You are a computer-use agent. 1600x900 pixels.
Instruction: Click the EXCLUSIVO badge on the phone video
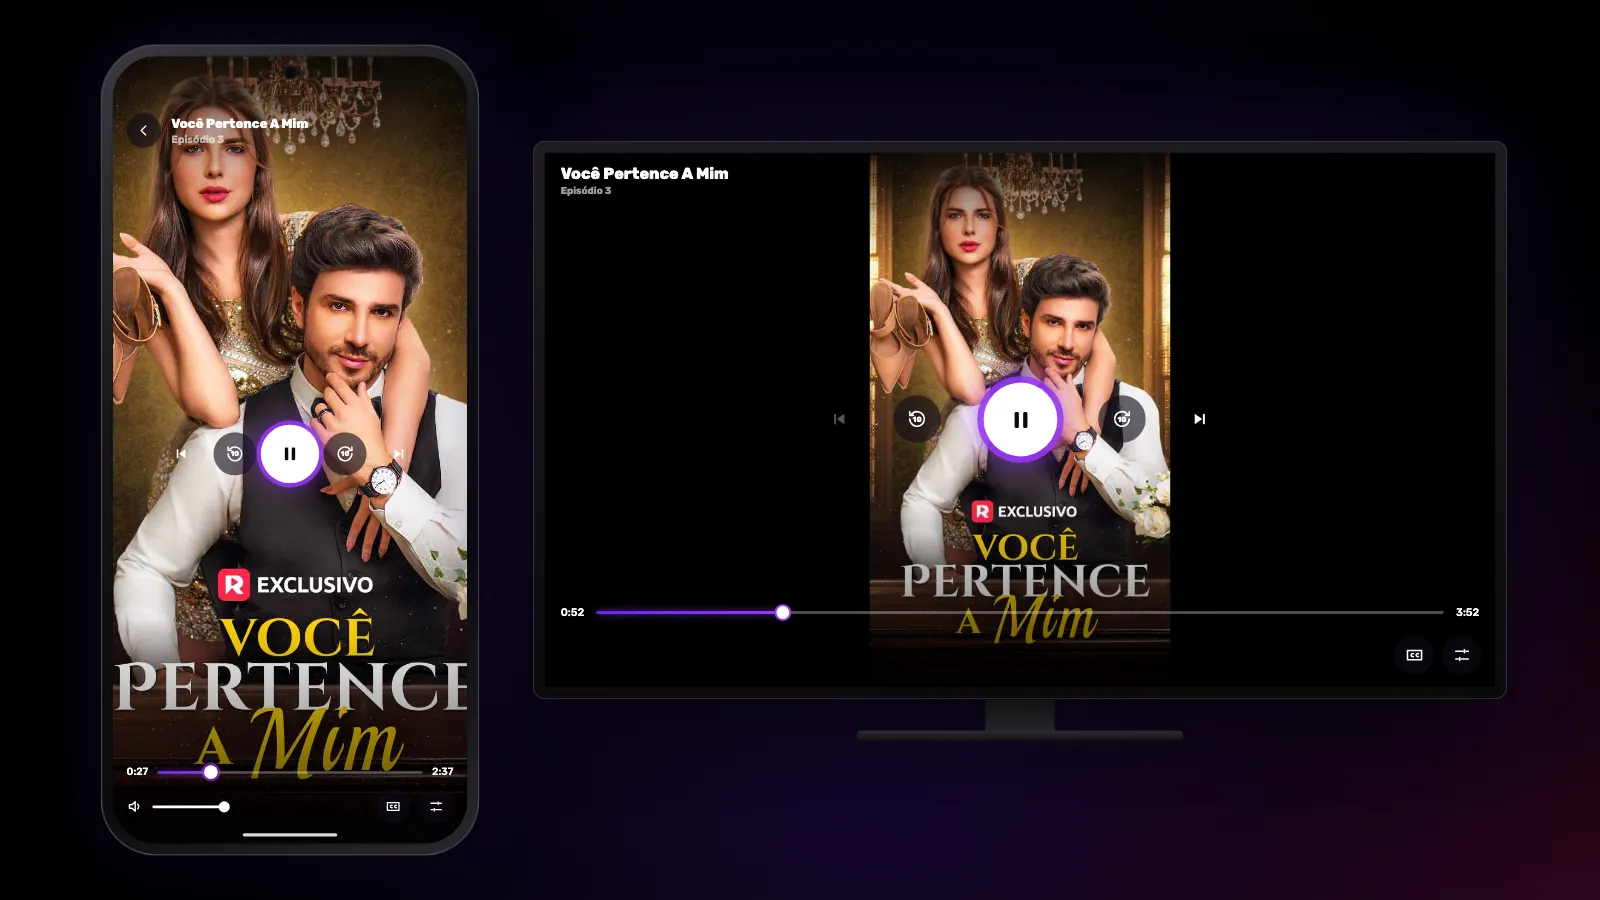(295, 584)
